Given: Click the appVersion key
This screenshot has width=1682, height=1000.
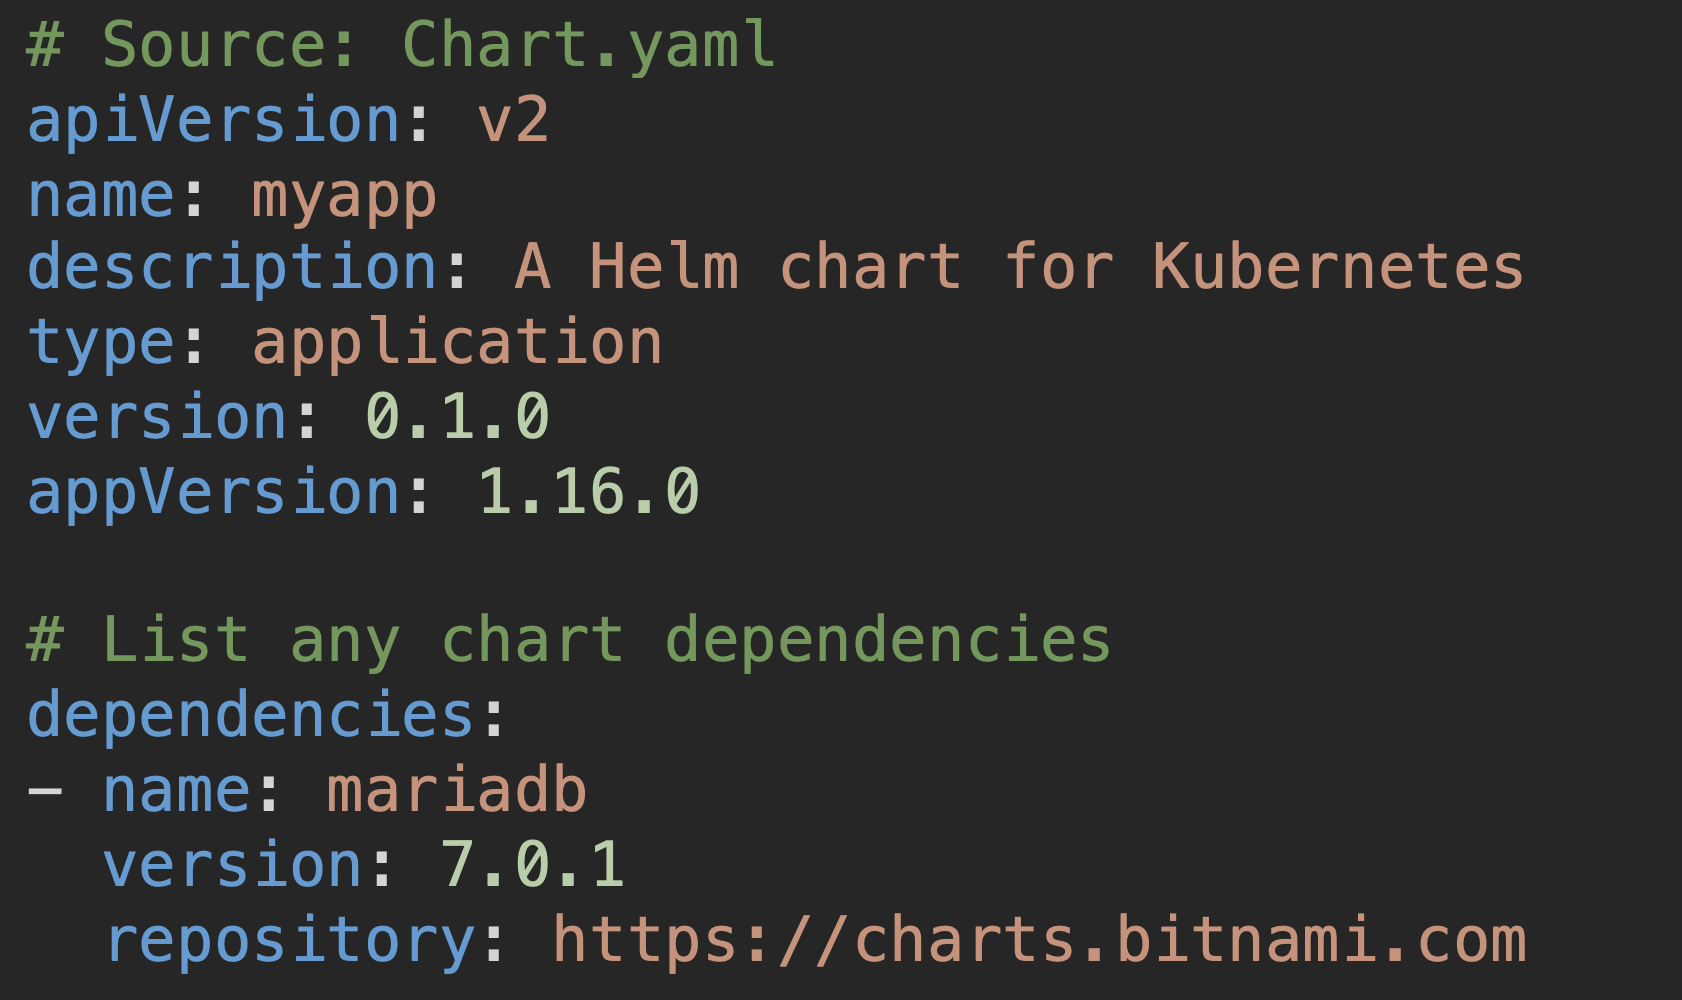Looking at the screenshot, I should pyautogui.click(x=214, y=493).
